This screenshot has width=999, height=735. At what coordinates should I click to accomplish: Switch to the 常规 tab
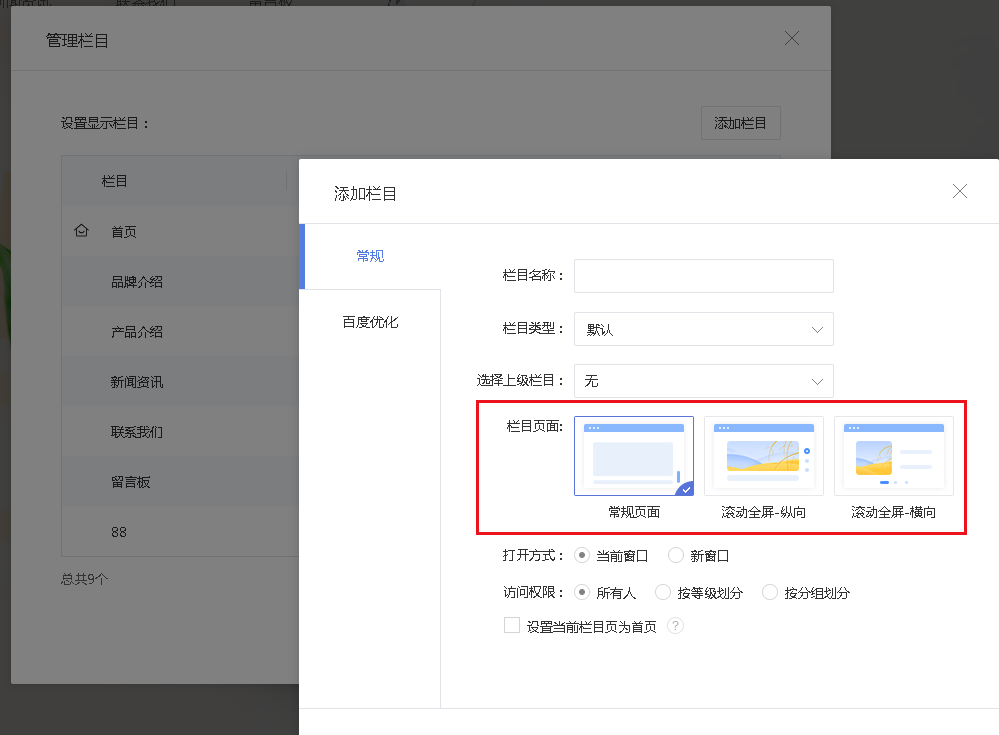(x=370, y=256)
